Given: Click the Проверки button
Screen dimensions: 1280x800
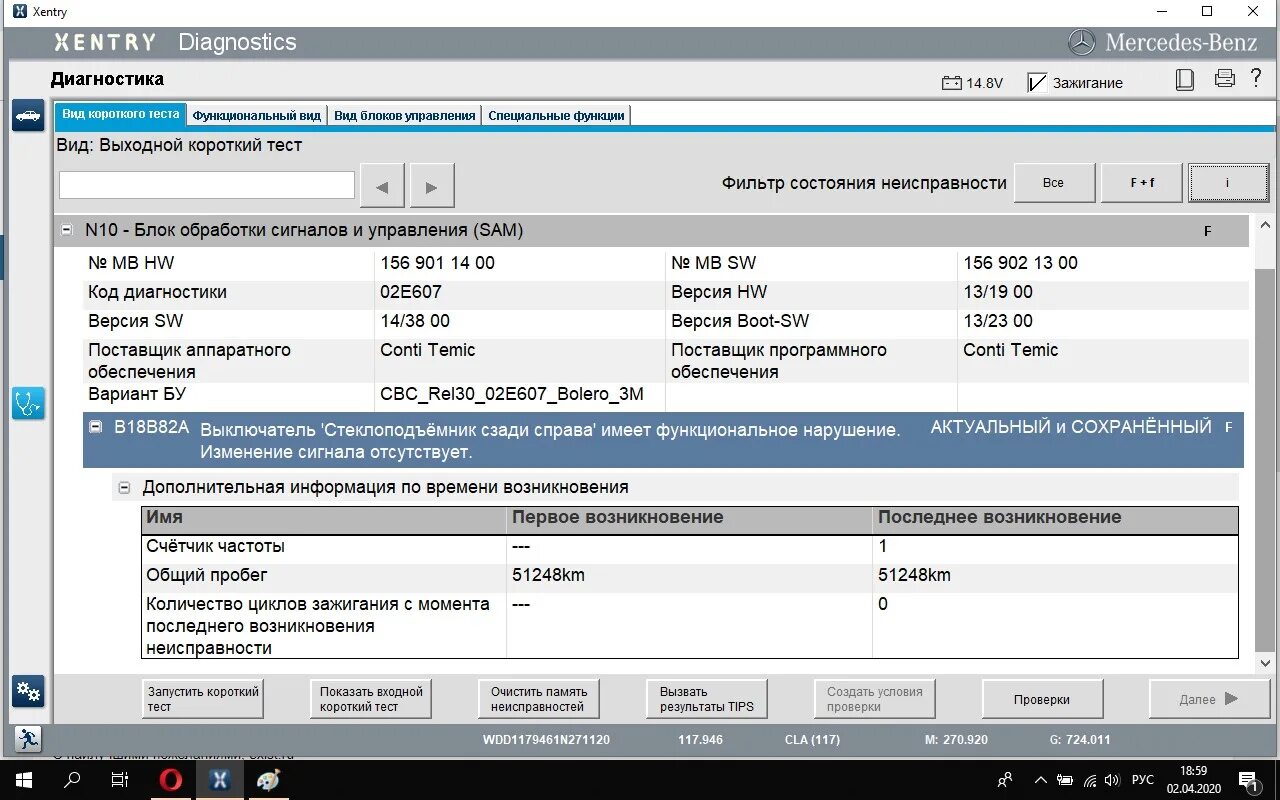Looking at the screenshot, I should coord(1042,699).
